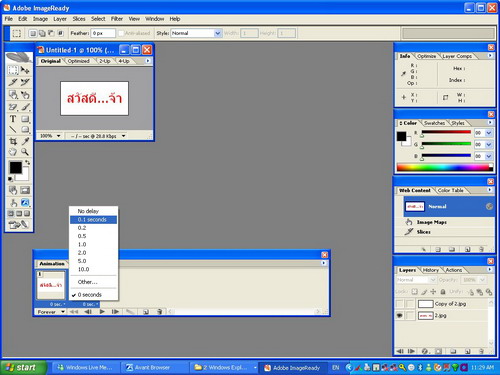
Task: Select the Rectangular Marquee tool
Action: click(x=13, y=70)
